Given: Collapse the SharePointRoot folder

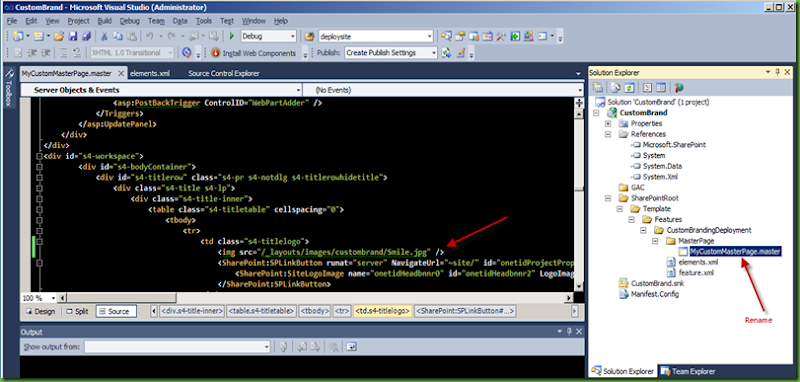Looking at the screenshot, I should tap(608, 198).
